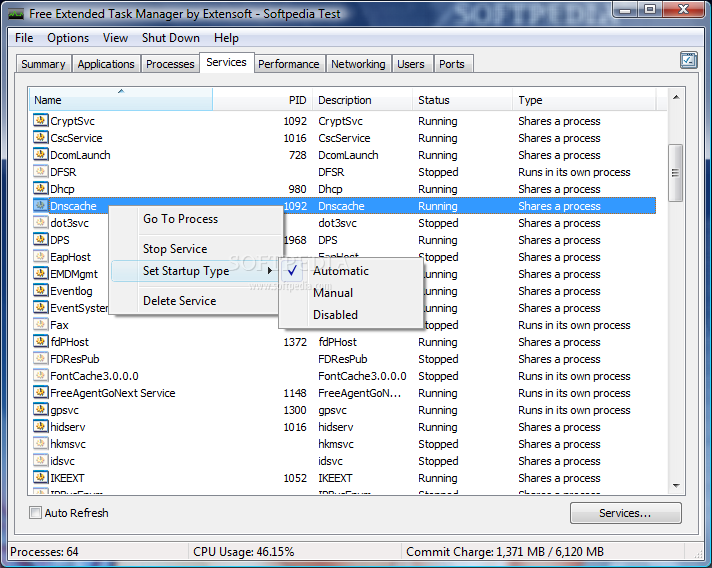Sort by the PID column header
Screen dimensions: 712x568
262,100
